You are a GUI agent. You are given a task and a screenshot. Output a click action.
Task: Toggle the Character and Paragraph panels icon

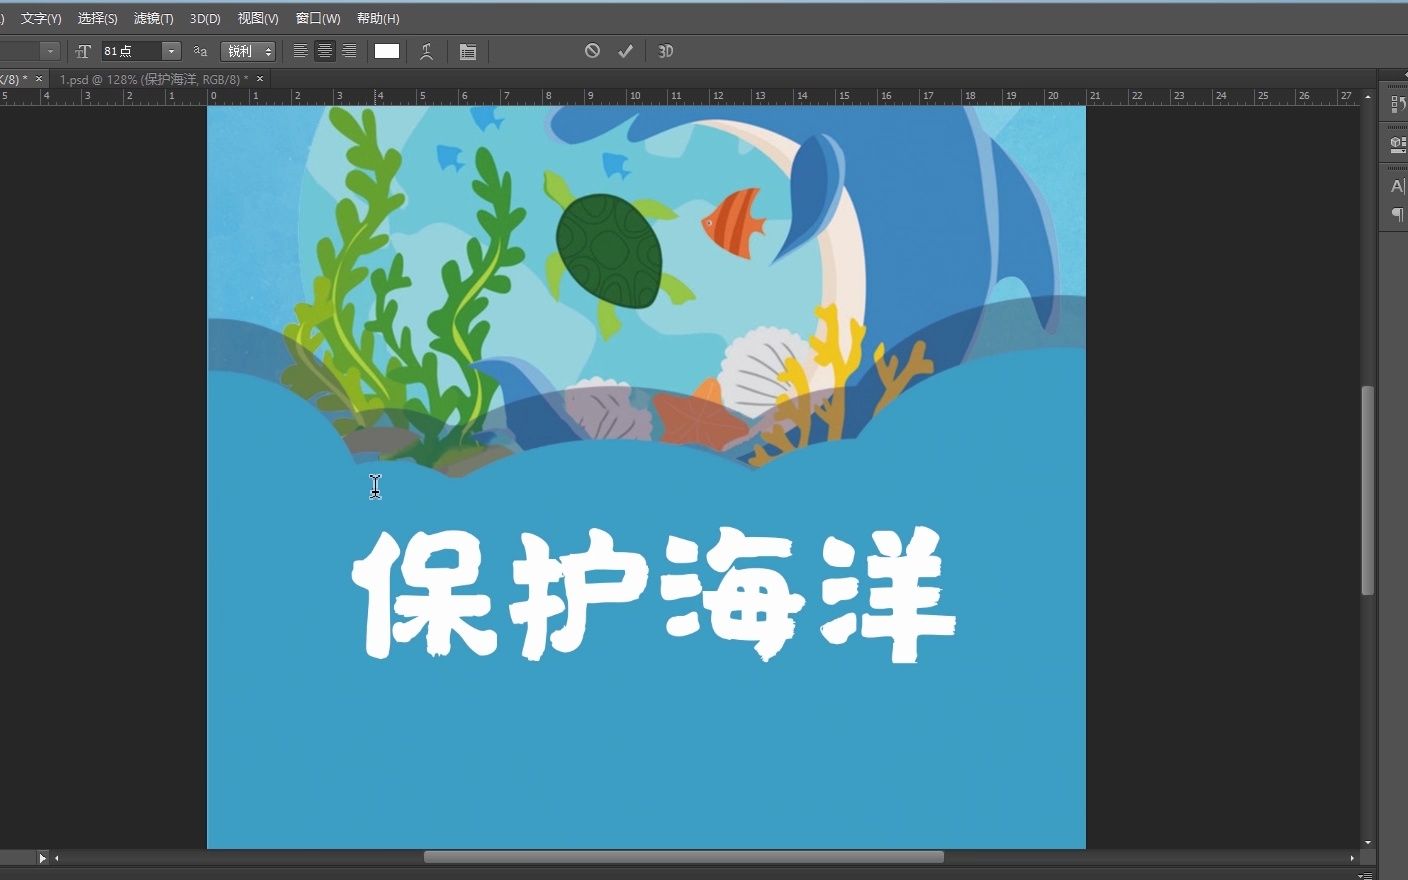point(467,51)
